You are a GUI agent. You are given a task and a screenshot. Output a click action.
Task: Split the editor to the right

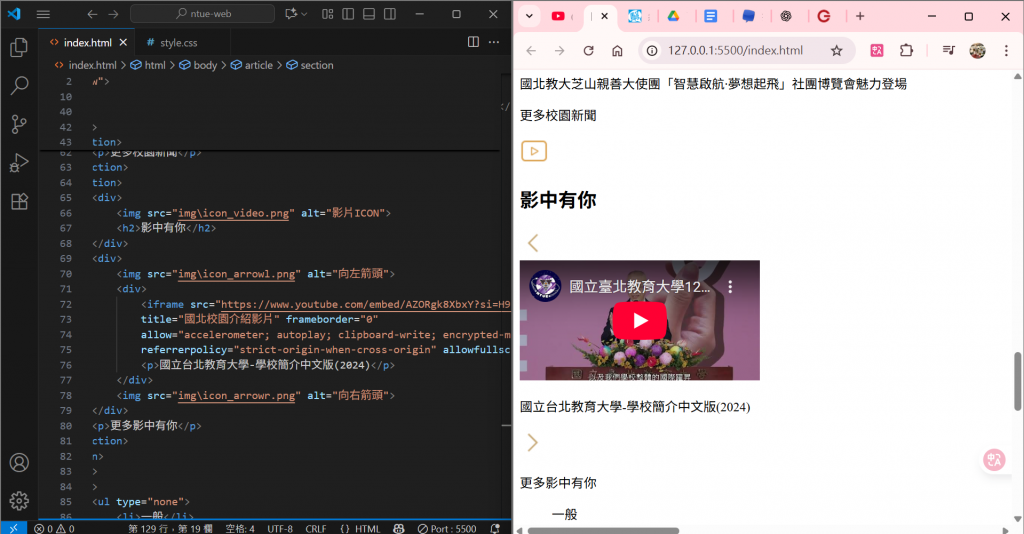tap(473, 42)
